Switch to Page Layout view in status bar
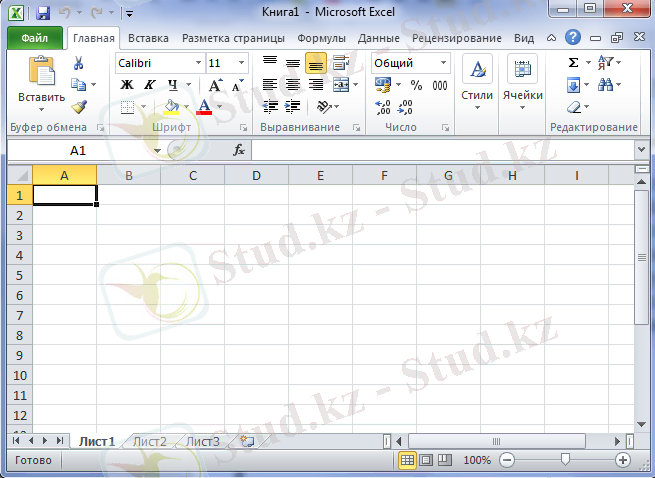The height and width of the screenshot is (478, 655). pos(425,460)
